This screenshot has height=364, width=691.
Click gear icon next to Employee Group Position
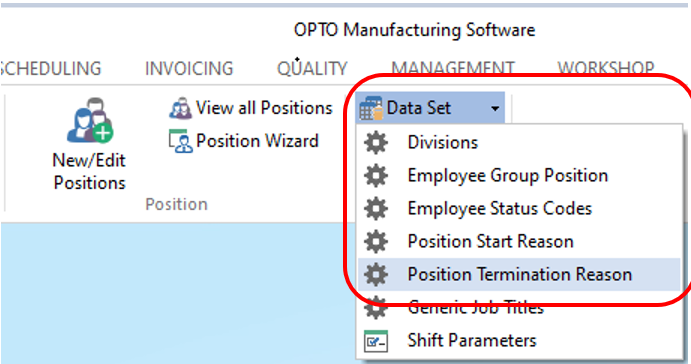(376, 176)
